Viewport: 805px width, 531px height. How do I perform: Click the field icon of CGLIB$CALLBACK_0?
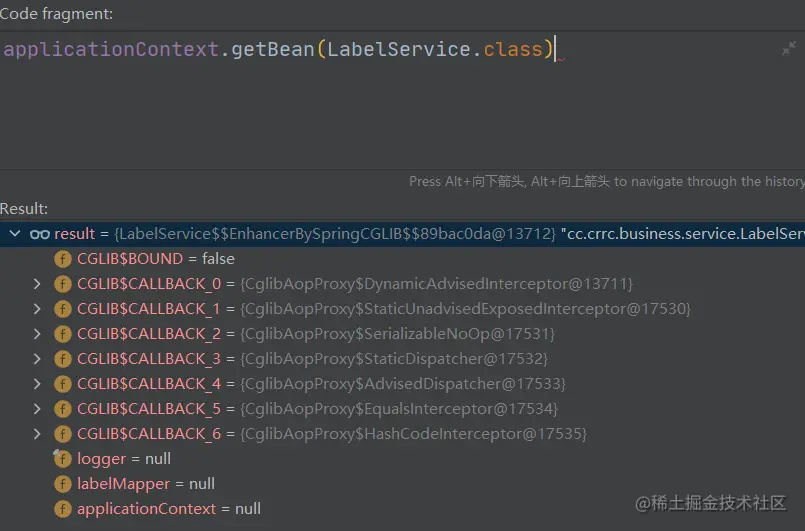click(63, 284)
